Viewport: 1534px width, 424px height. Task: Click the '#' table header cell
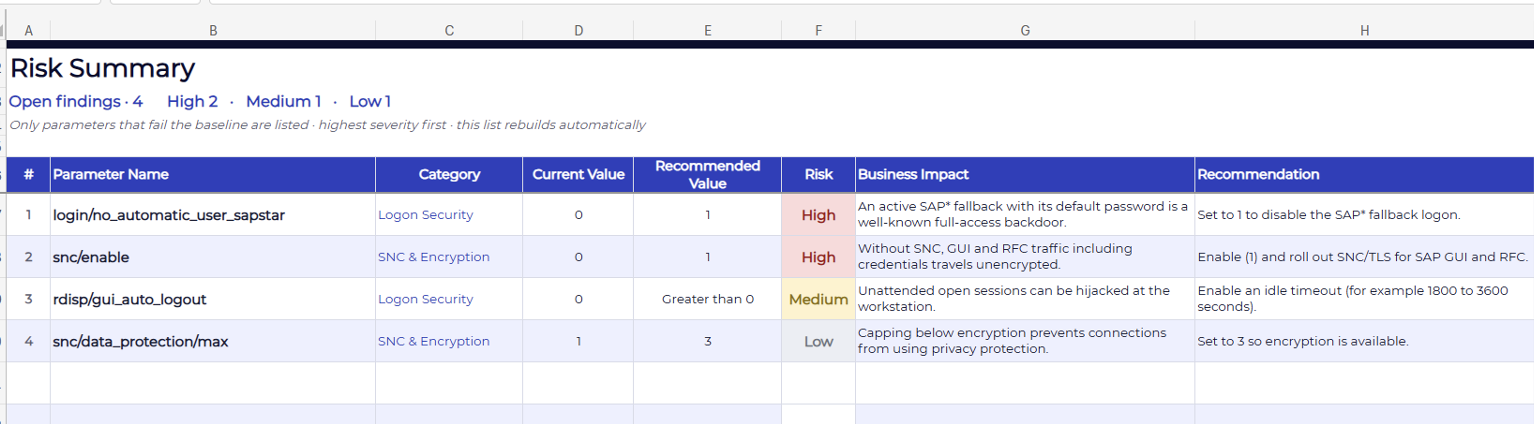pyautogui.click(x=28, y=174)
